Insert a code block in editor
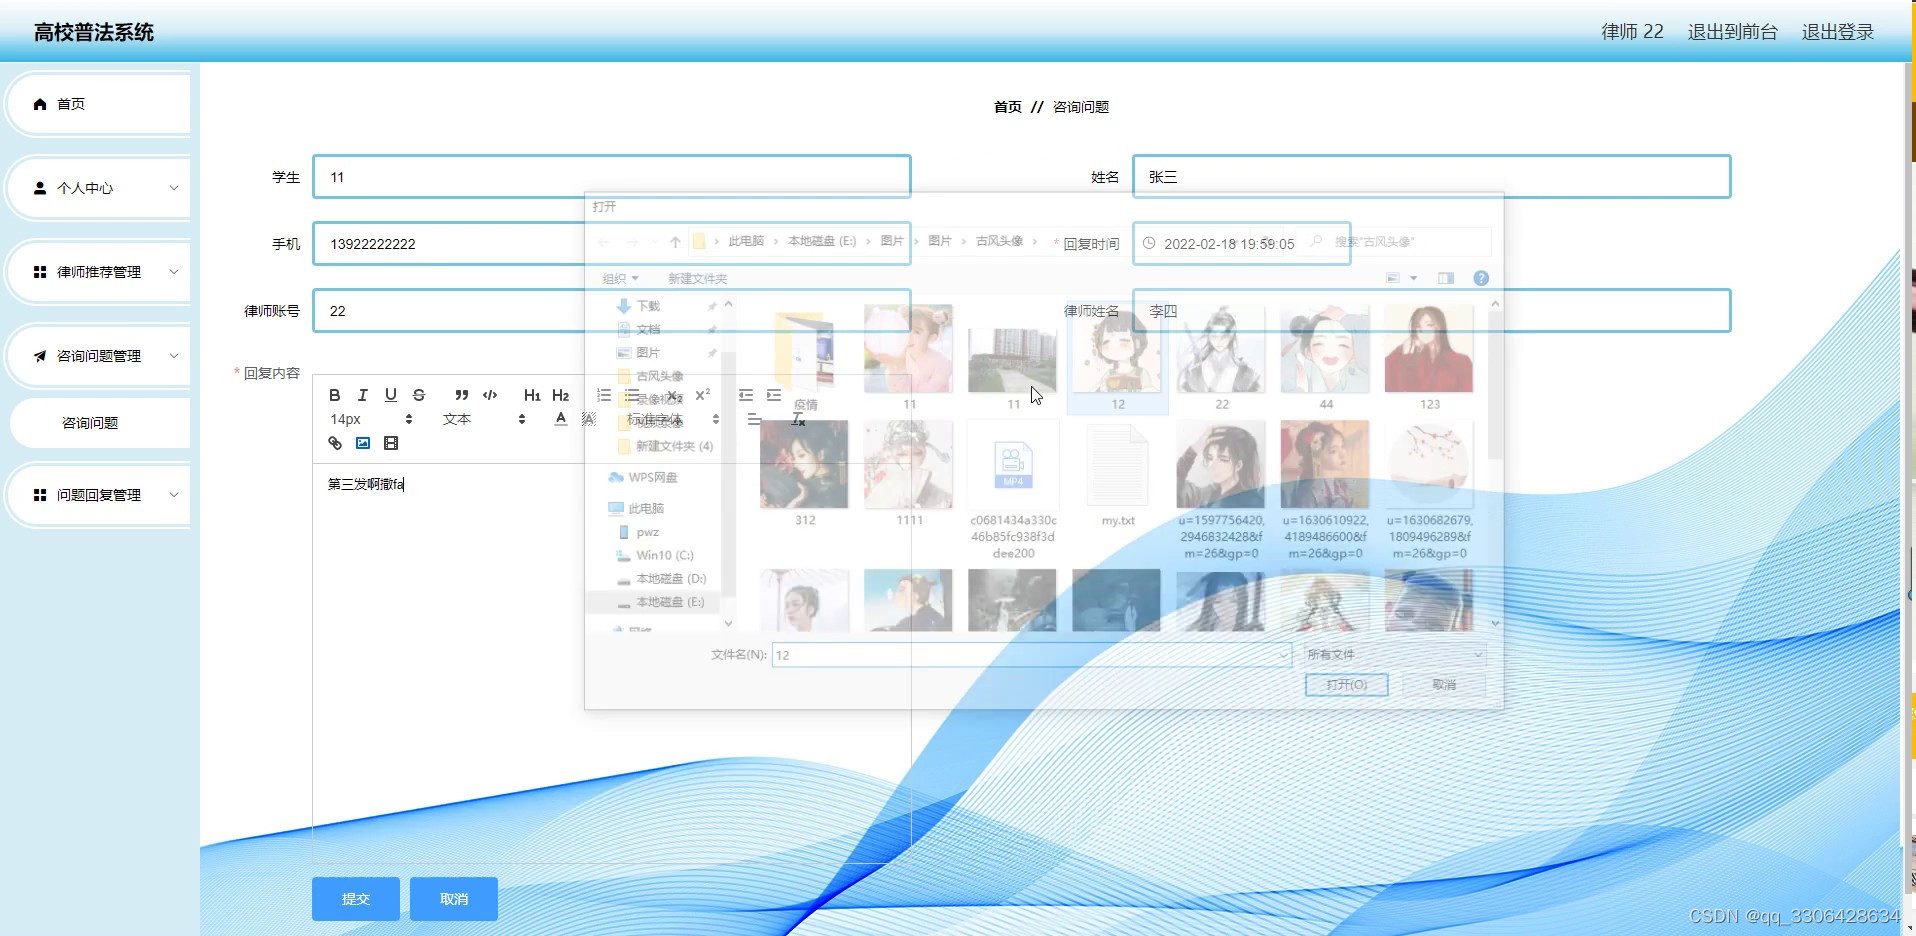 490,395
